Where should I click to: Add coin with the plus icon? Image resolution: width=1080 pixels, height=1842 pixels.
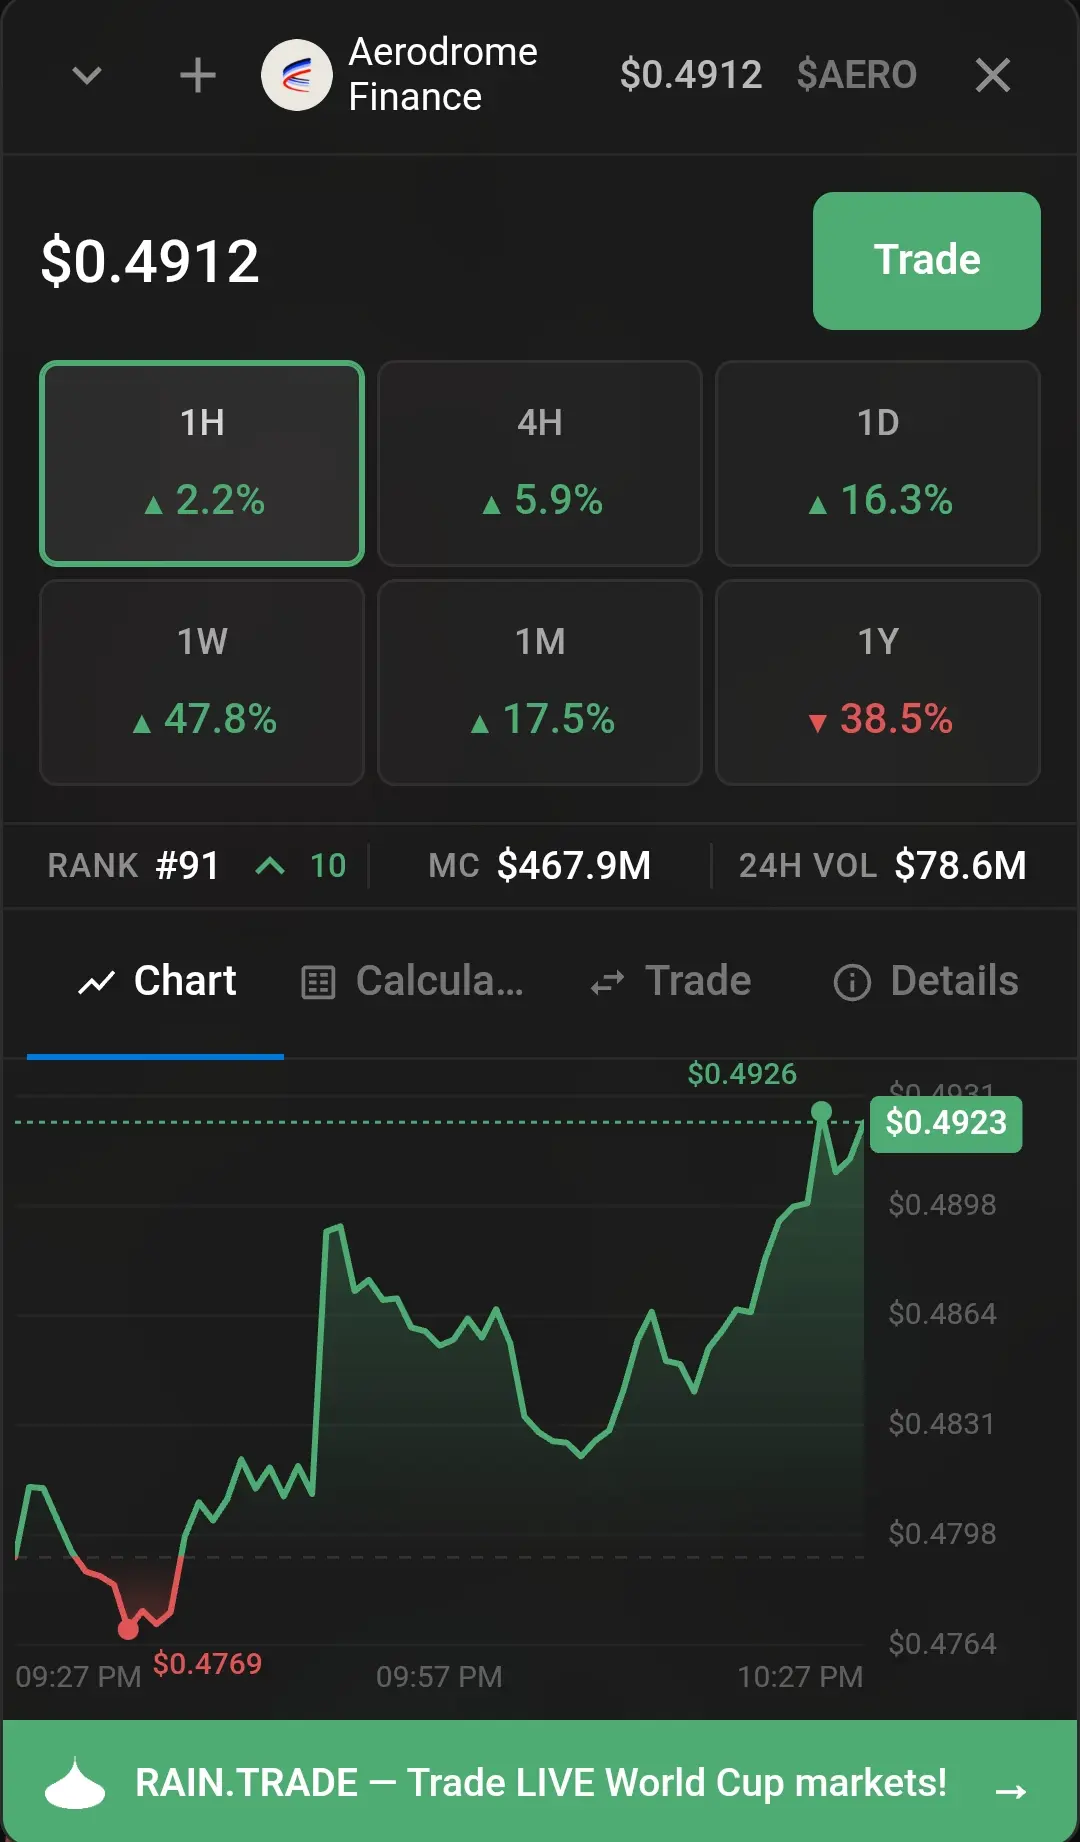(197, 75)
